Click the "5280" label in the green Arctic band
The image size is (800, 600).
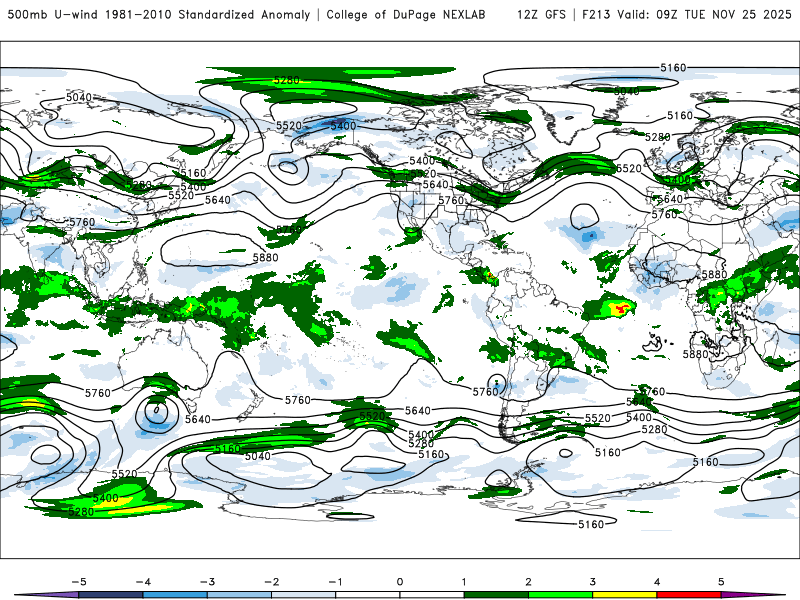[287, 80]
